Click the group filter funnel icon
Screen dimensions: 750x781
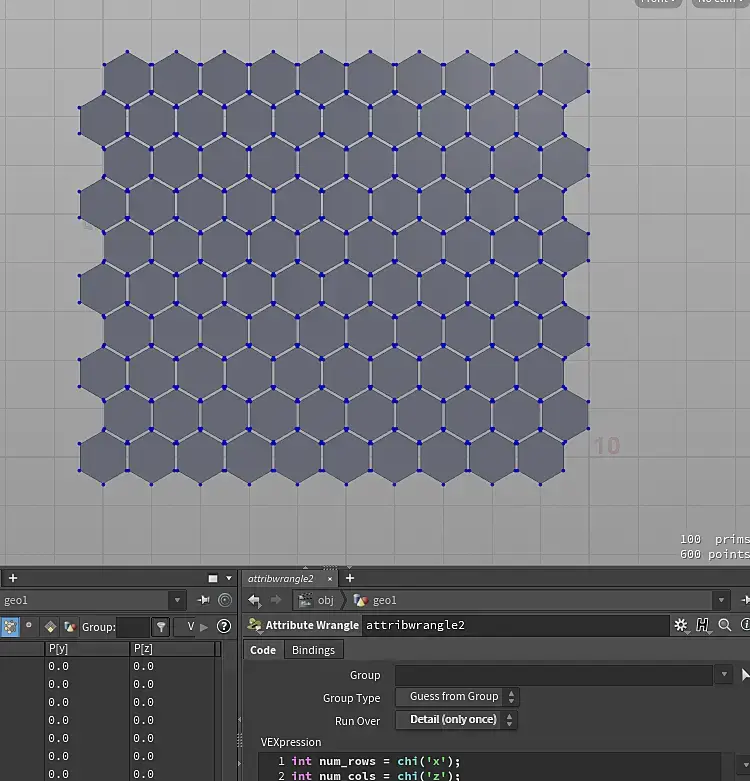[x=161, y=627]
